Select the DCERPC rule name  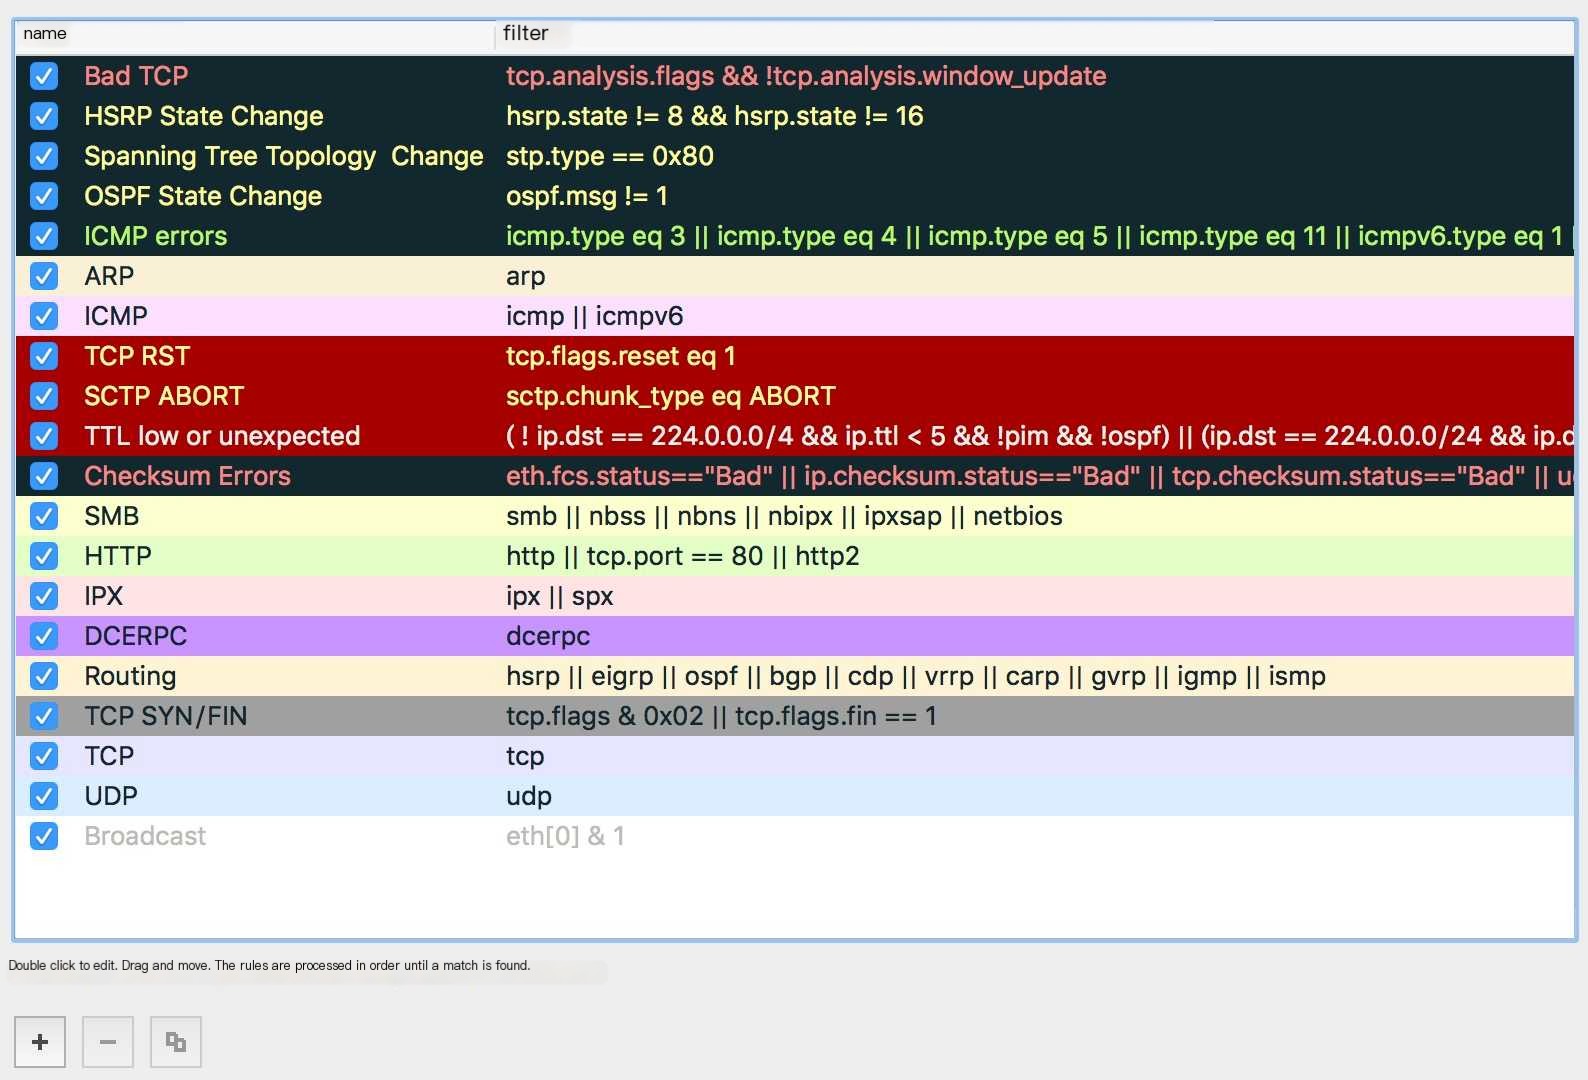(x=136, y=636)
